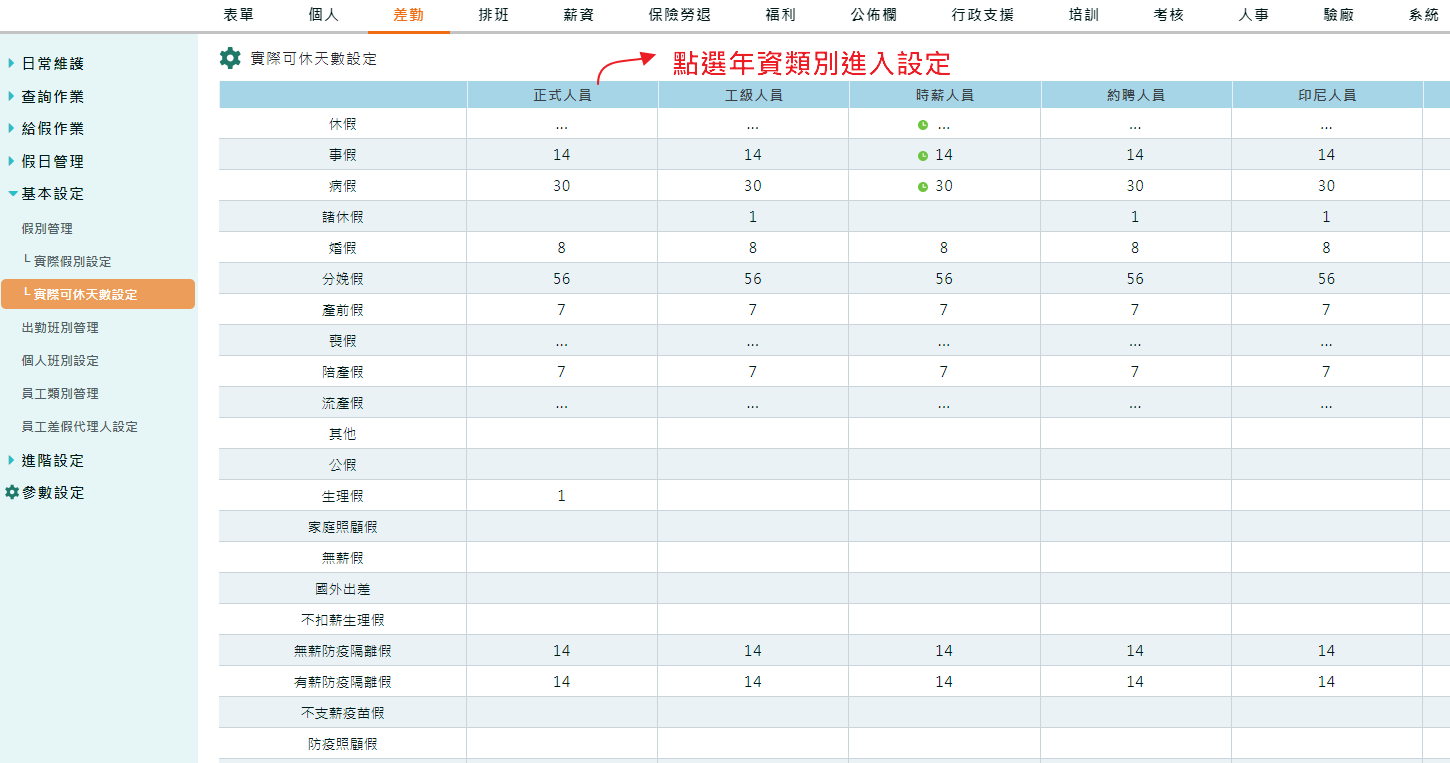The width and height of the screenshot is (1450, 763).
Task: Switch to the 薪資 tab
Action: click(579, 16)
